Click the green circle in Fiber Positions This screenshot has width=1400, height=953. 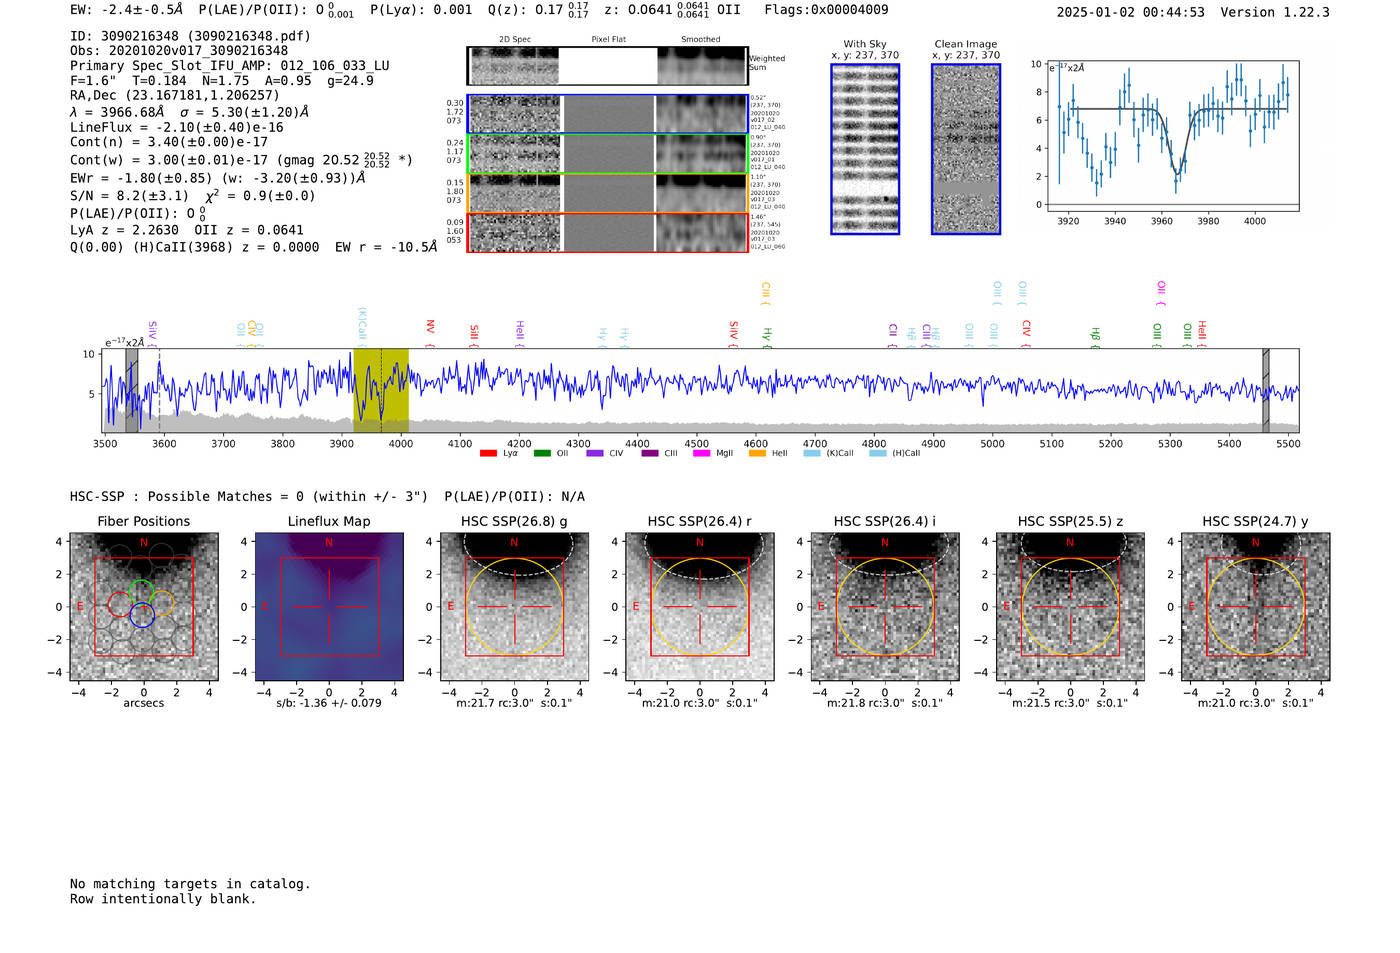pos(141,591)
